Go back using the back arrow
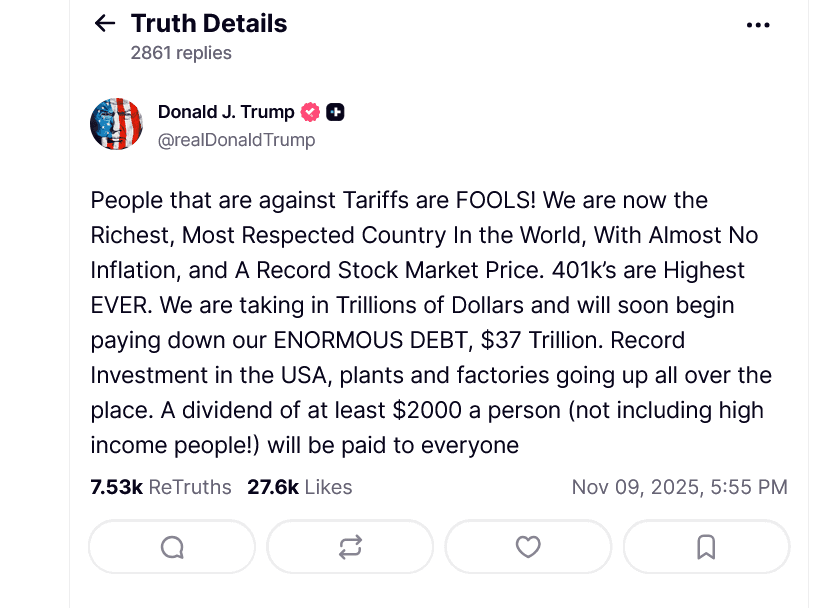The width and height of the screenshot is (831, 608). pos(103,23)
